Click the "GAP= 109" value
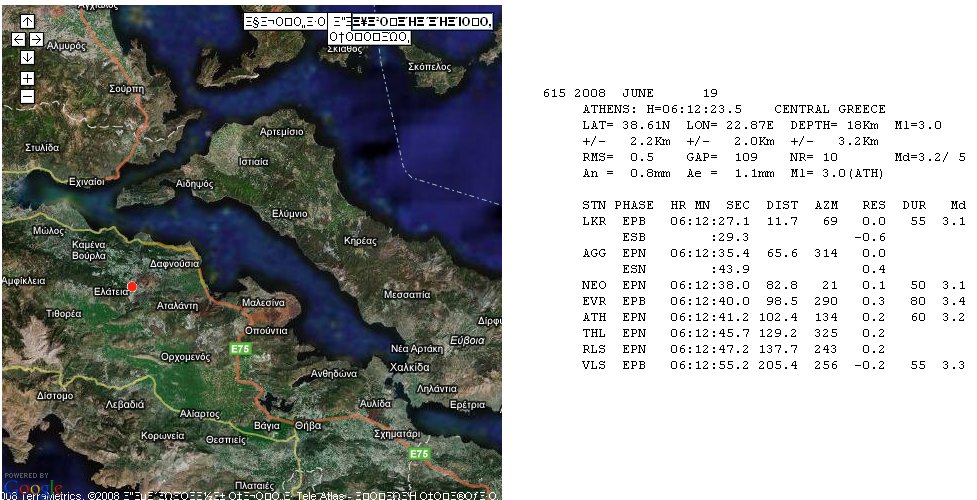Screen dimensions: 977x500 722,157
